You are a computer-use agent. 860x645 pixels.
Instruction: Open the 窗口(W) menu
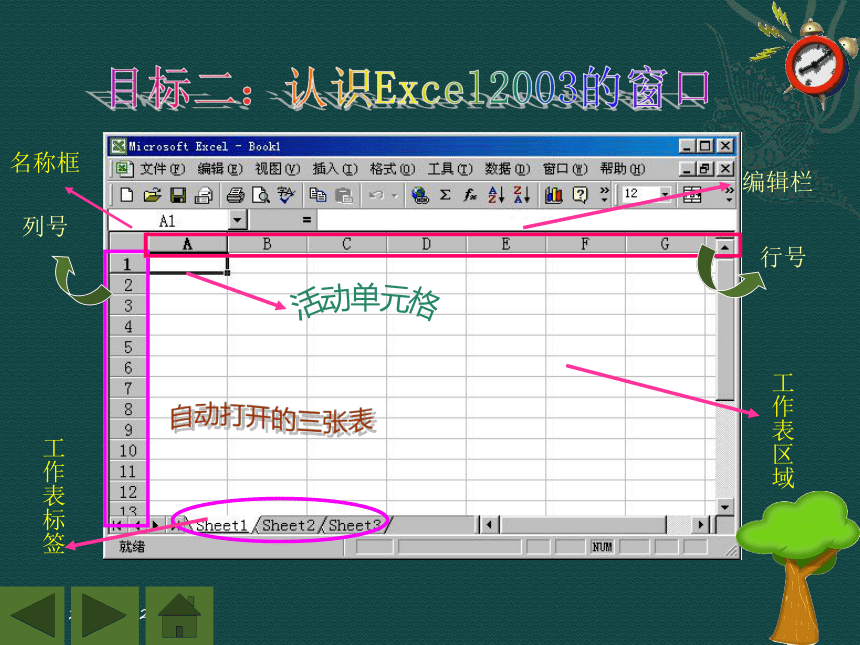pos(565,169)
